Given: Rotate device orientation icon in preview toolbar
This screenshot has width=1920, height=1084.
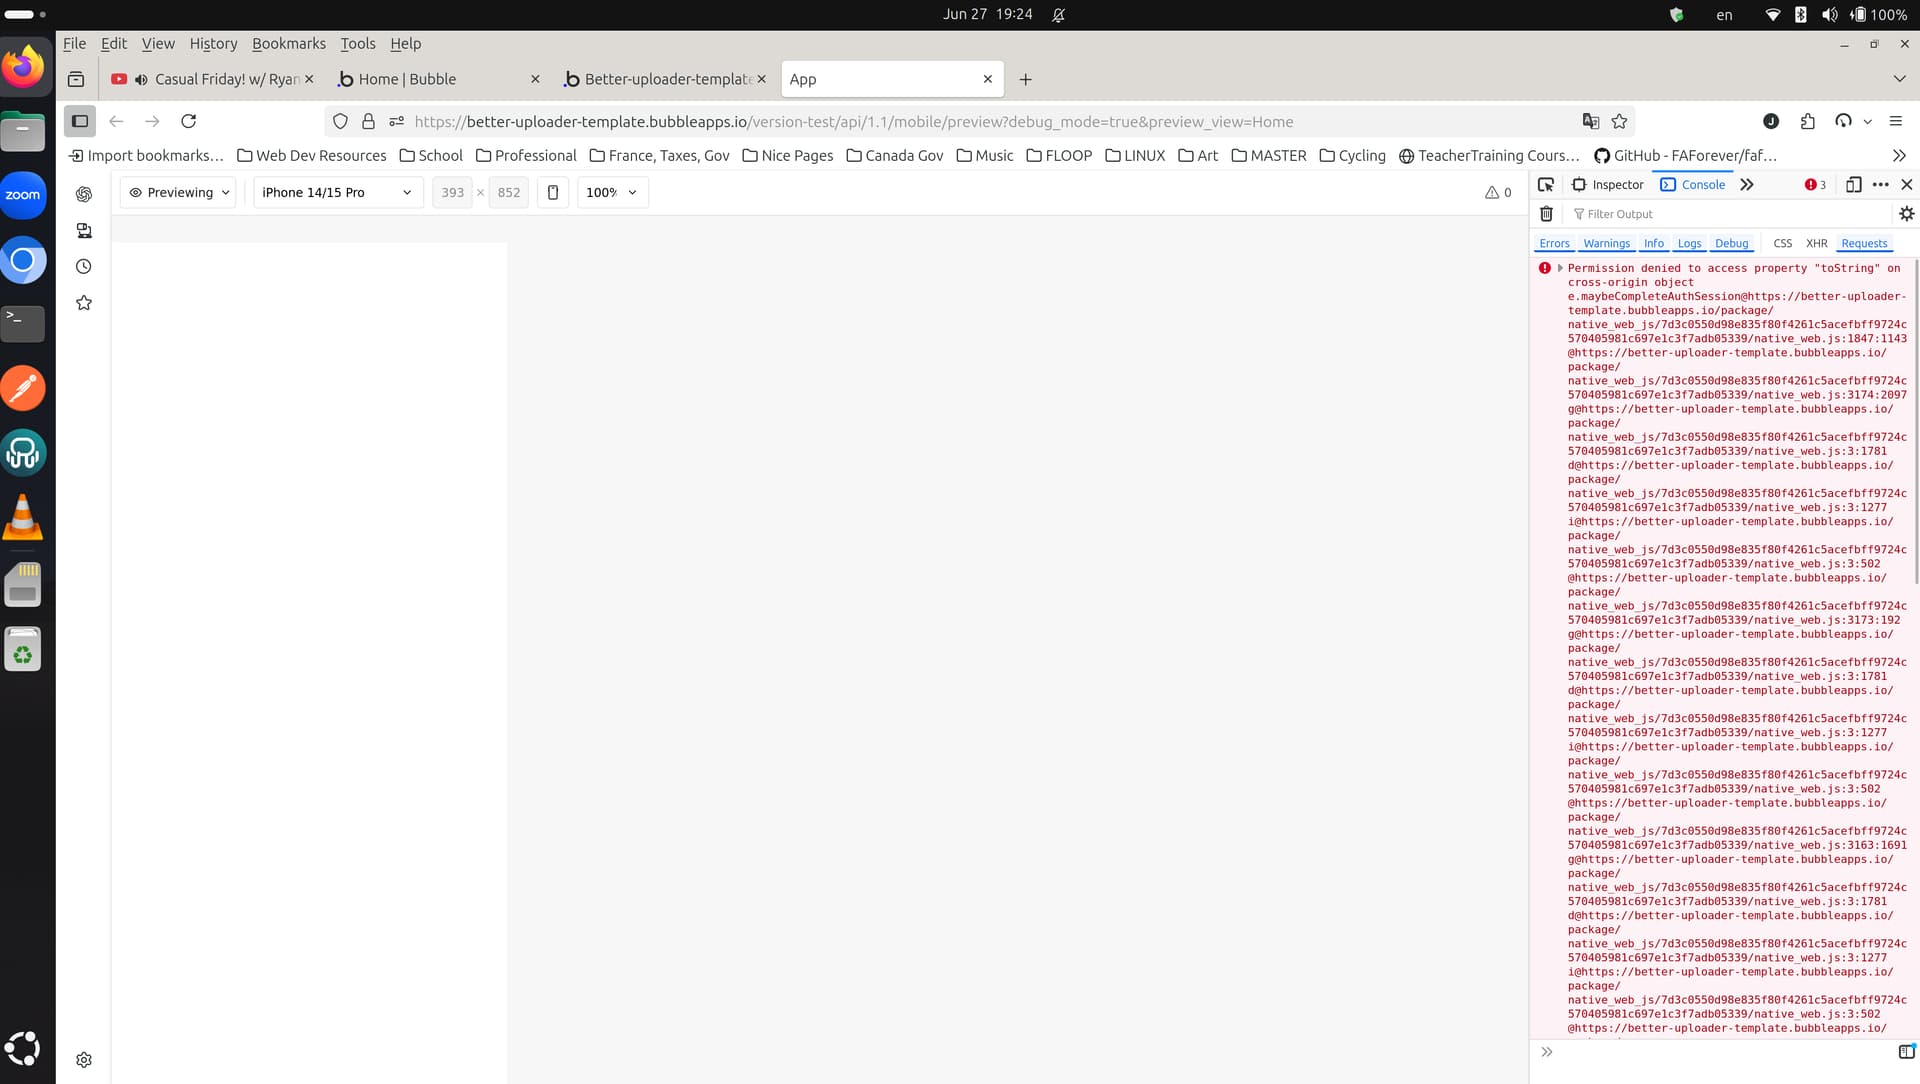Looking at the screenshot, I should [x=553, y=193].
